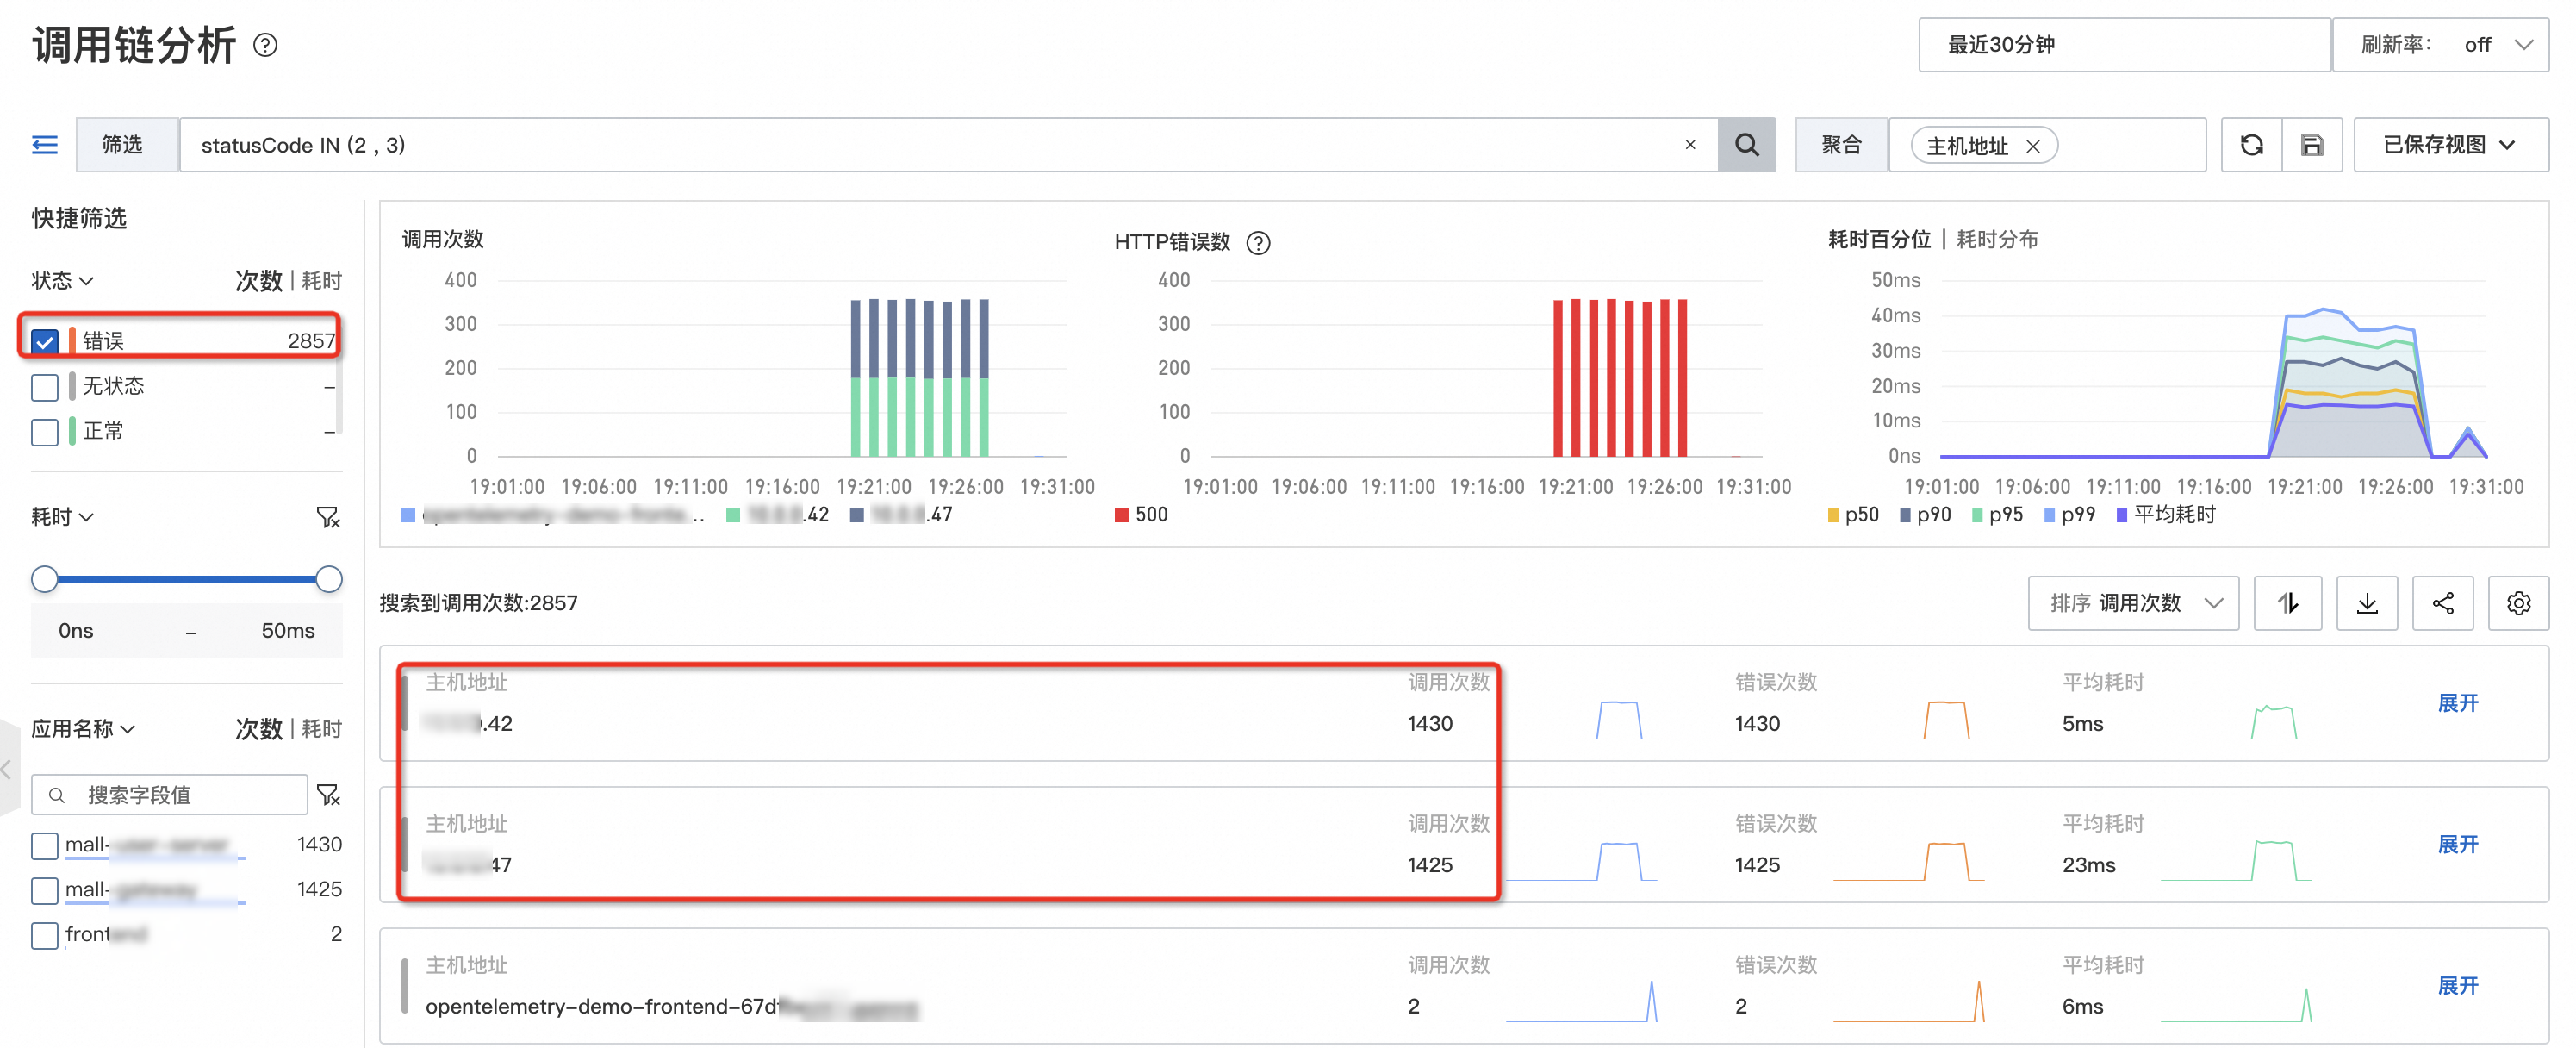Screen dimensions: 2576x1048
Task: Switch 状态 section to 耗时 view
Action: point(322,281)
